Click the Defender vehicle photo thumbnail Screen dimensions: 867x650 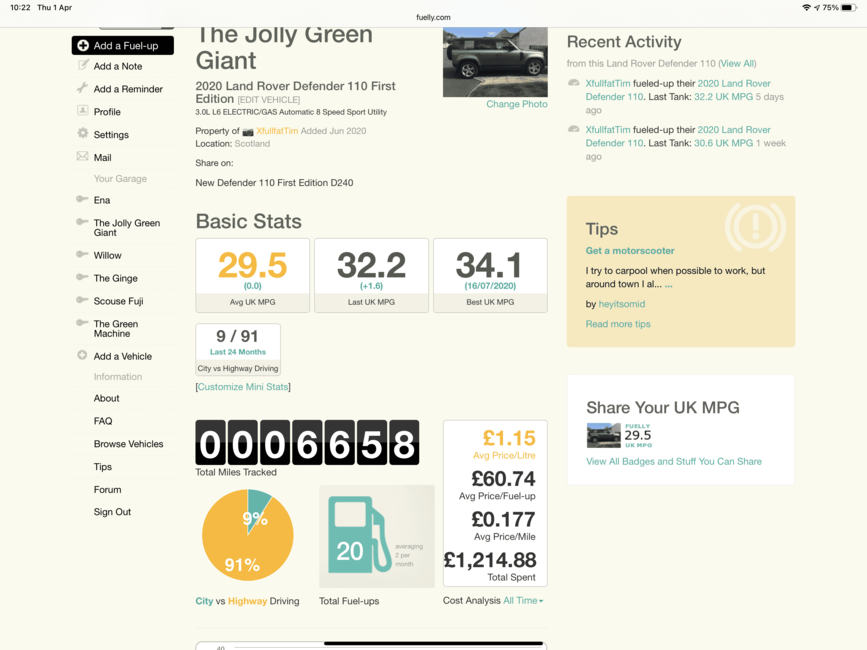pyautogui.click(x=495, y=62)
